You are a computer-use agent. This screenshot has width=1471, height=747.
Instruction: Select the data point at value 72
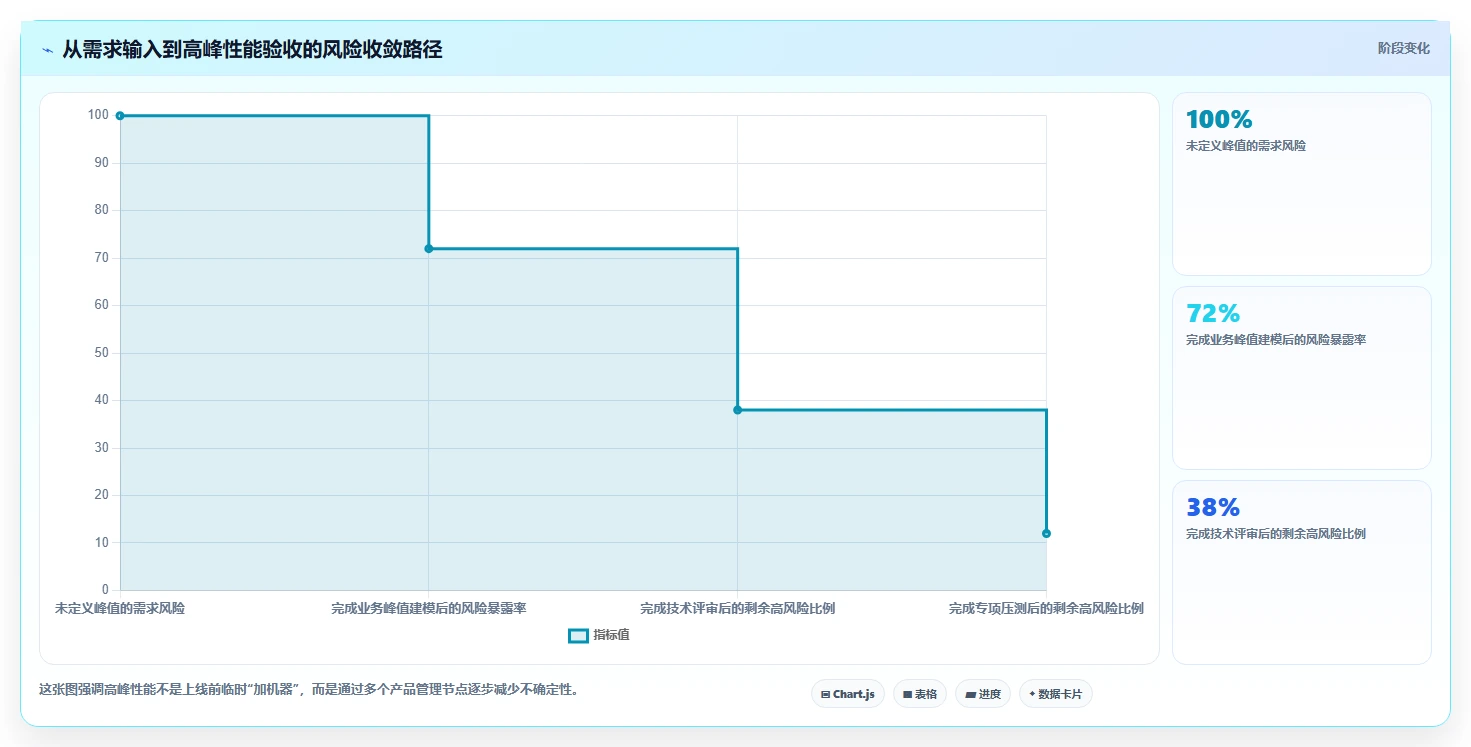click(429, 249)
